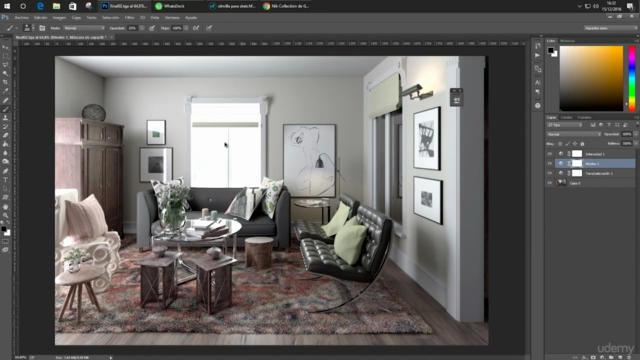Hide the Niveles 1 layer
This screenshot has height=360, width=640.
(x=549, y=164)
